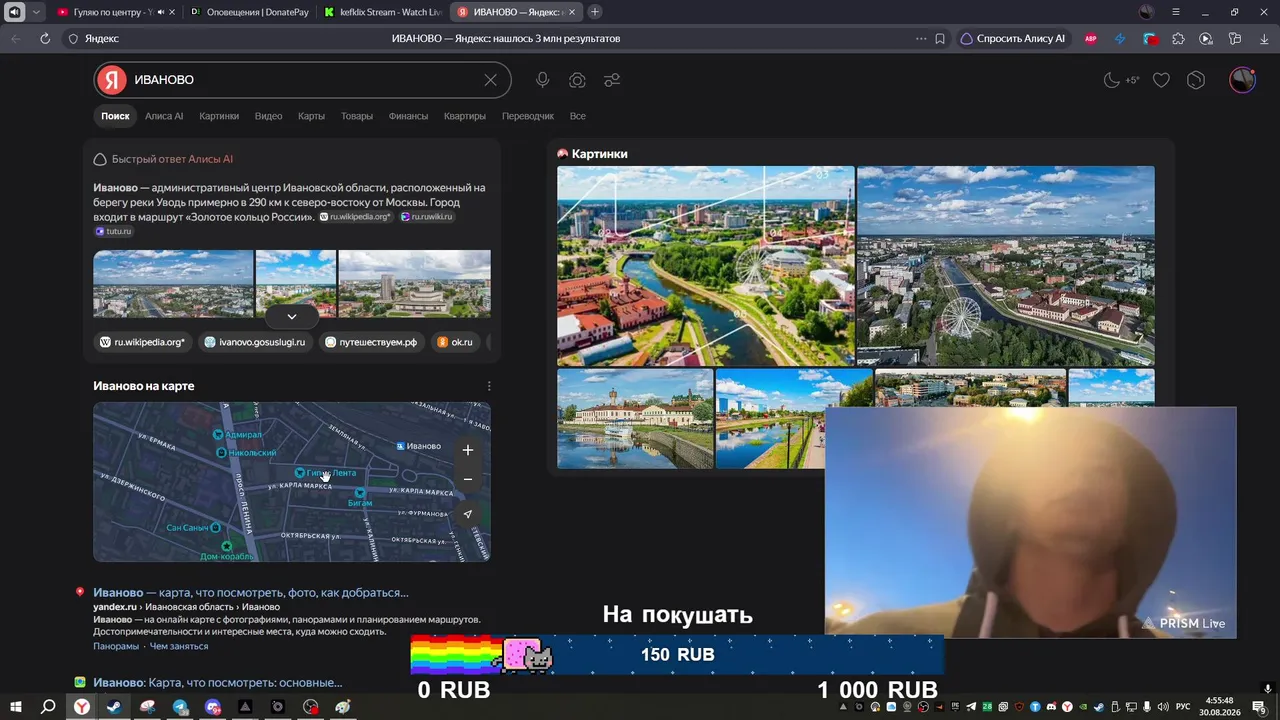Open the ru.wikipedia.org source chip

tap(143, 342)
